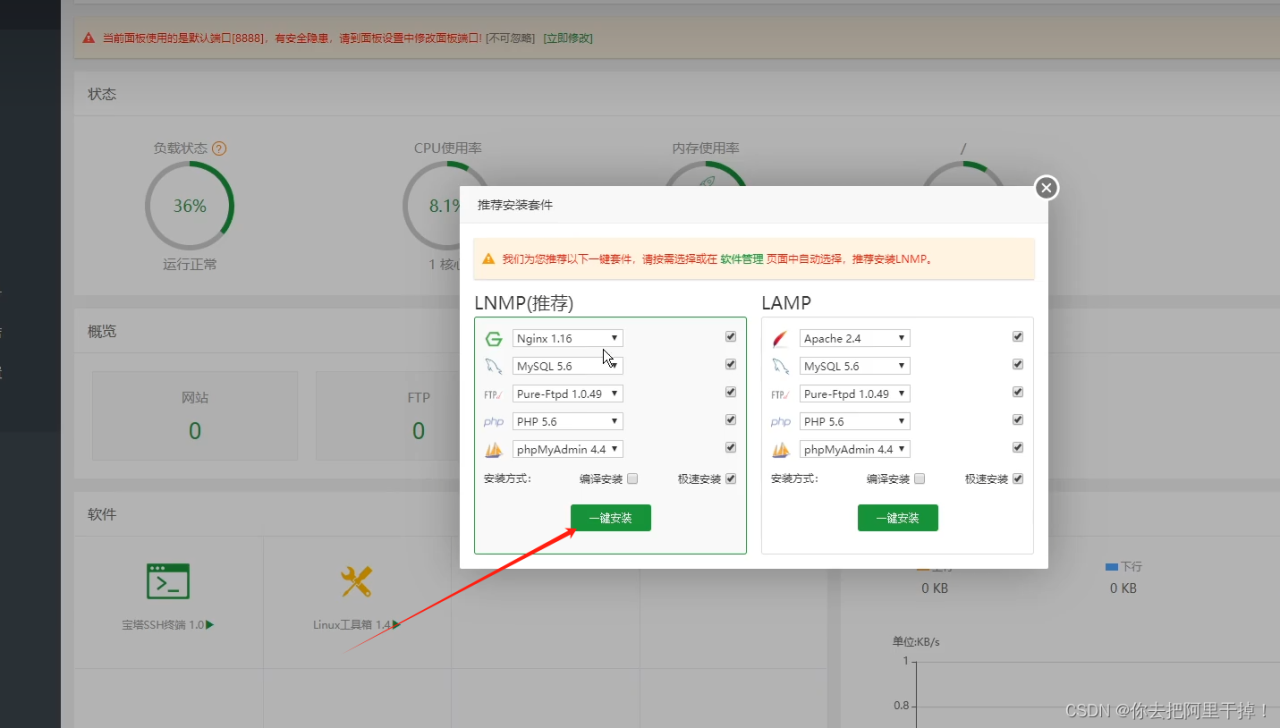Open the LNMP MySQL 5.6 version dropdown
This screenshot has height=728, width=1280.
click(568, 366)
